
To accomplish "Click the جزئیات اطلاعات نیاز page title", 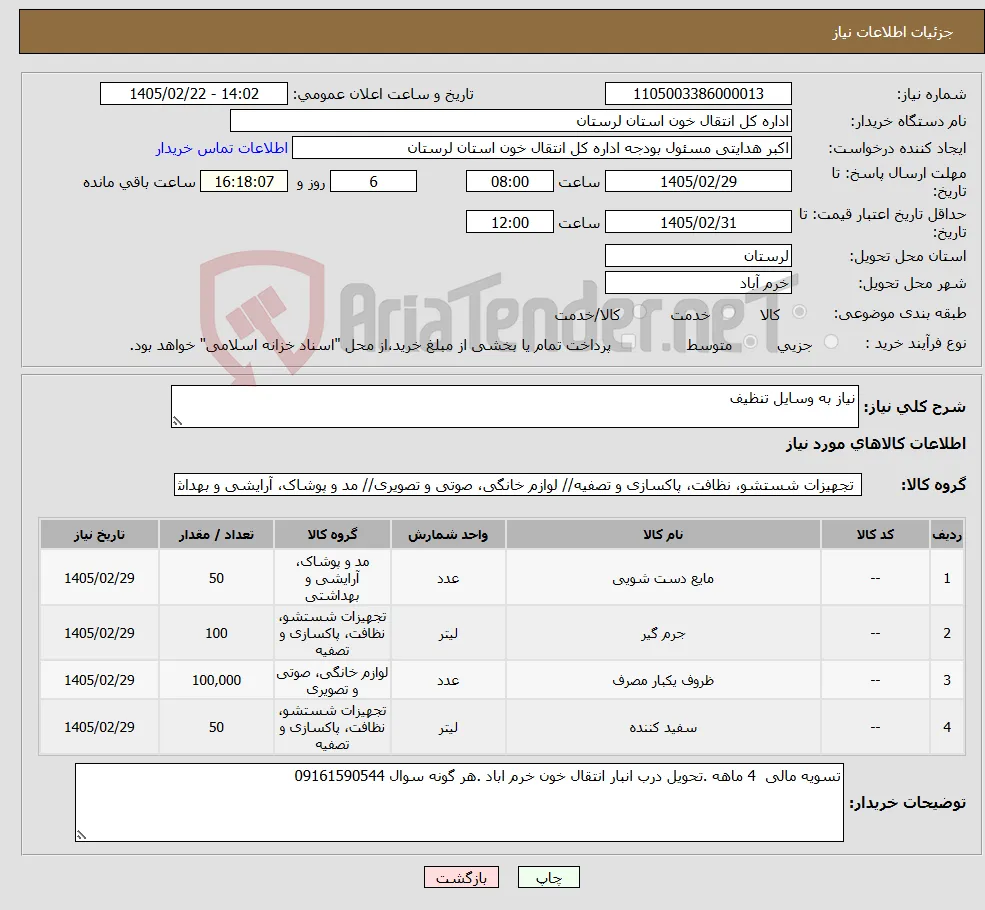I will click(893, 32).
